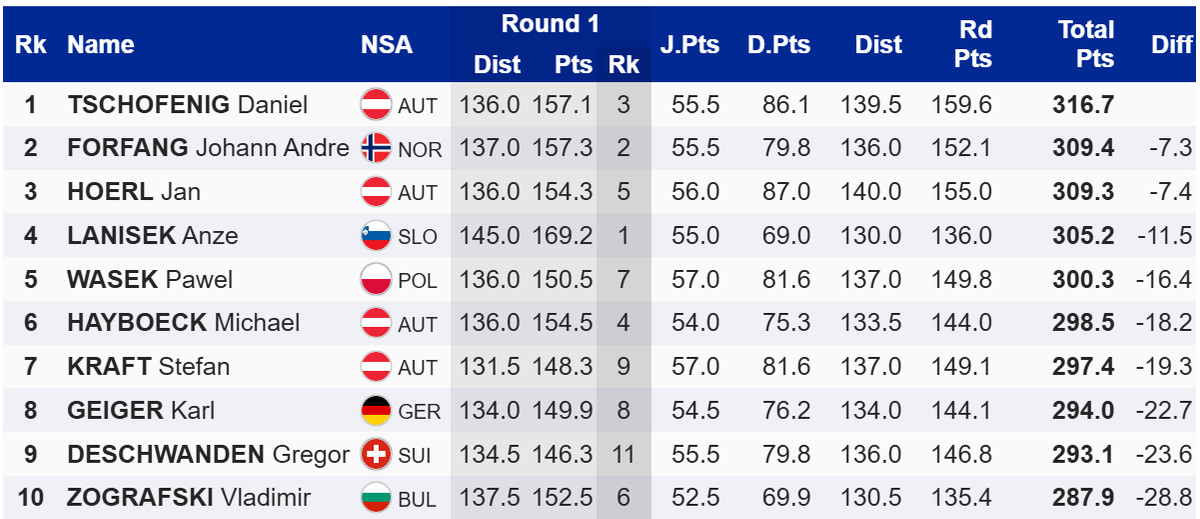The image size is (1200, 519).
Task: Open FORFANG Johann Andre's athlete link
Action: tap(208, 148)
